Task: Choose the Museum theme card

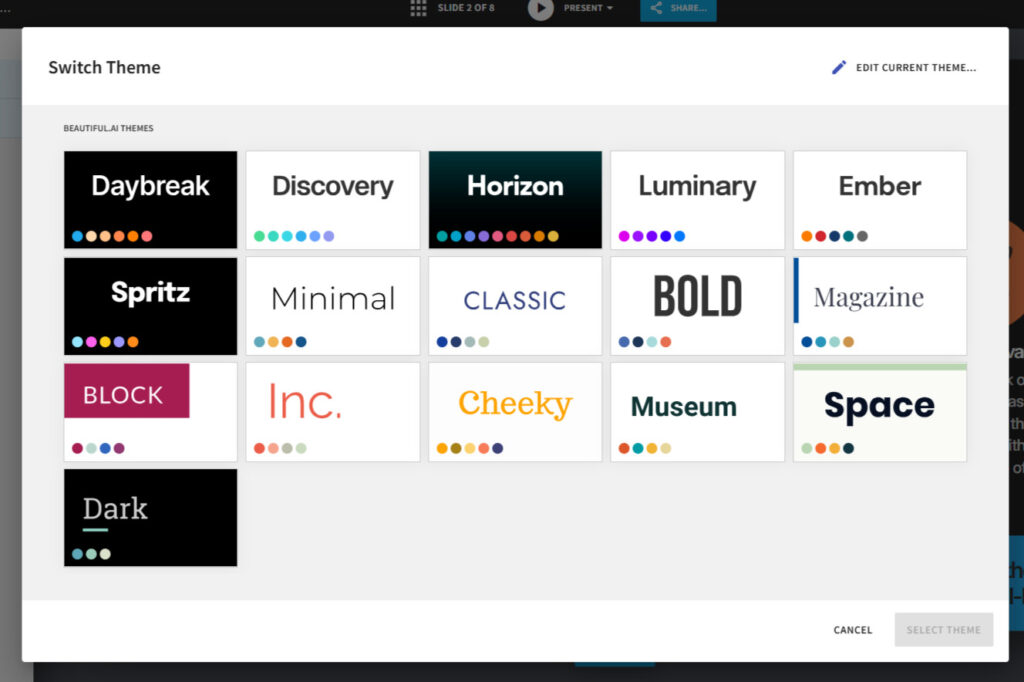Action: 697,412
